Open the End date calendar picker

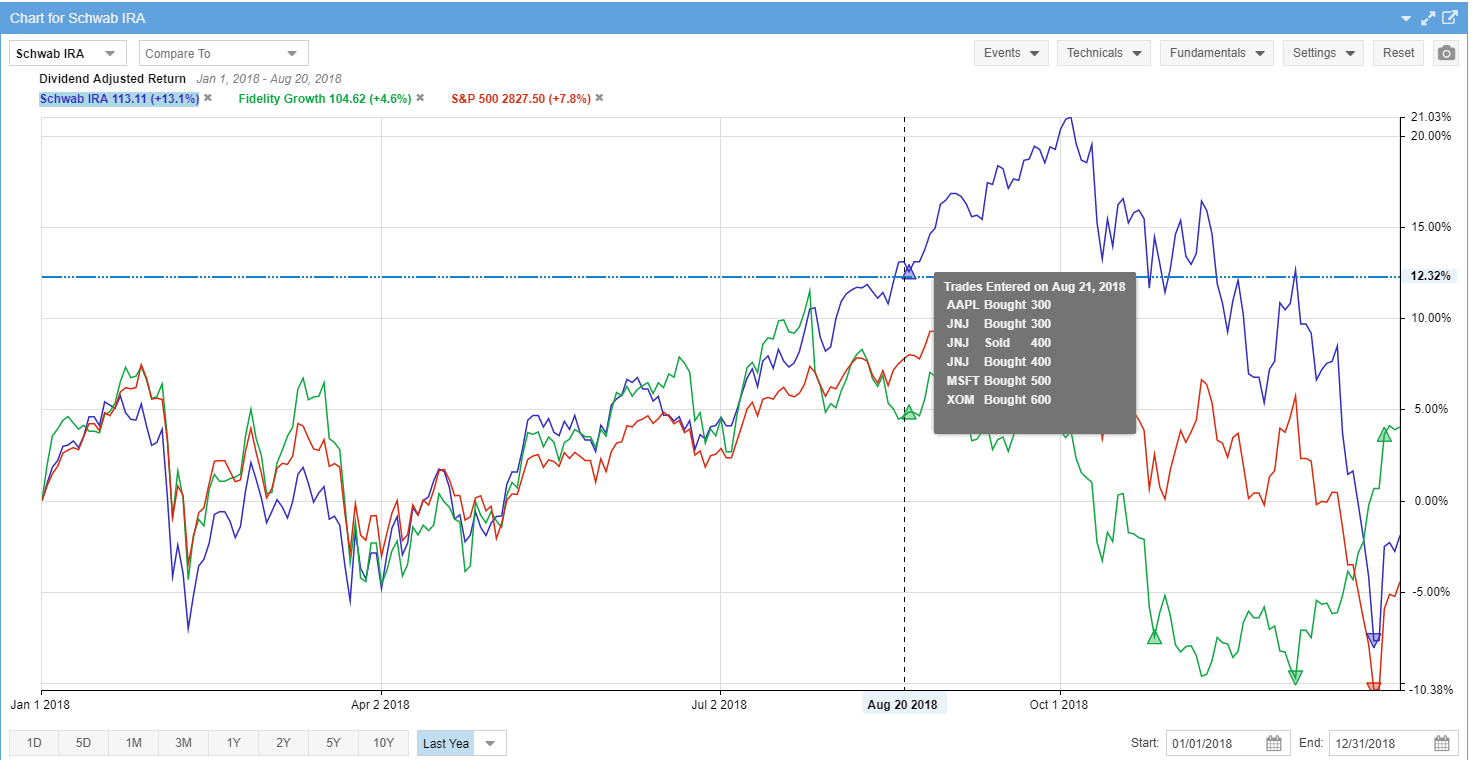point(1442,743)
